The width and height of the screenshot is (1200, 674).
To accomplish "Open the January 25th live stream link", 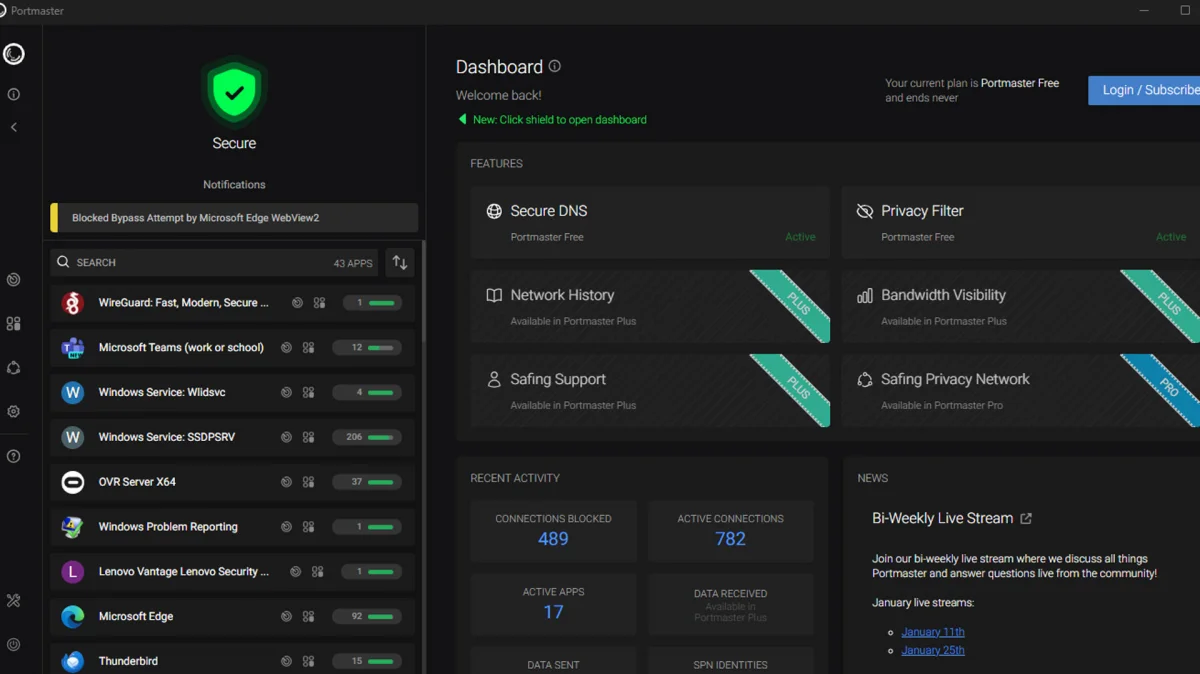I will click(933, 650).
